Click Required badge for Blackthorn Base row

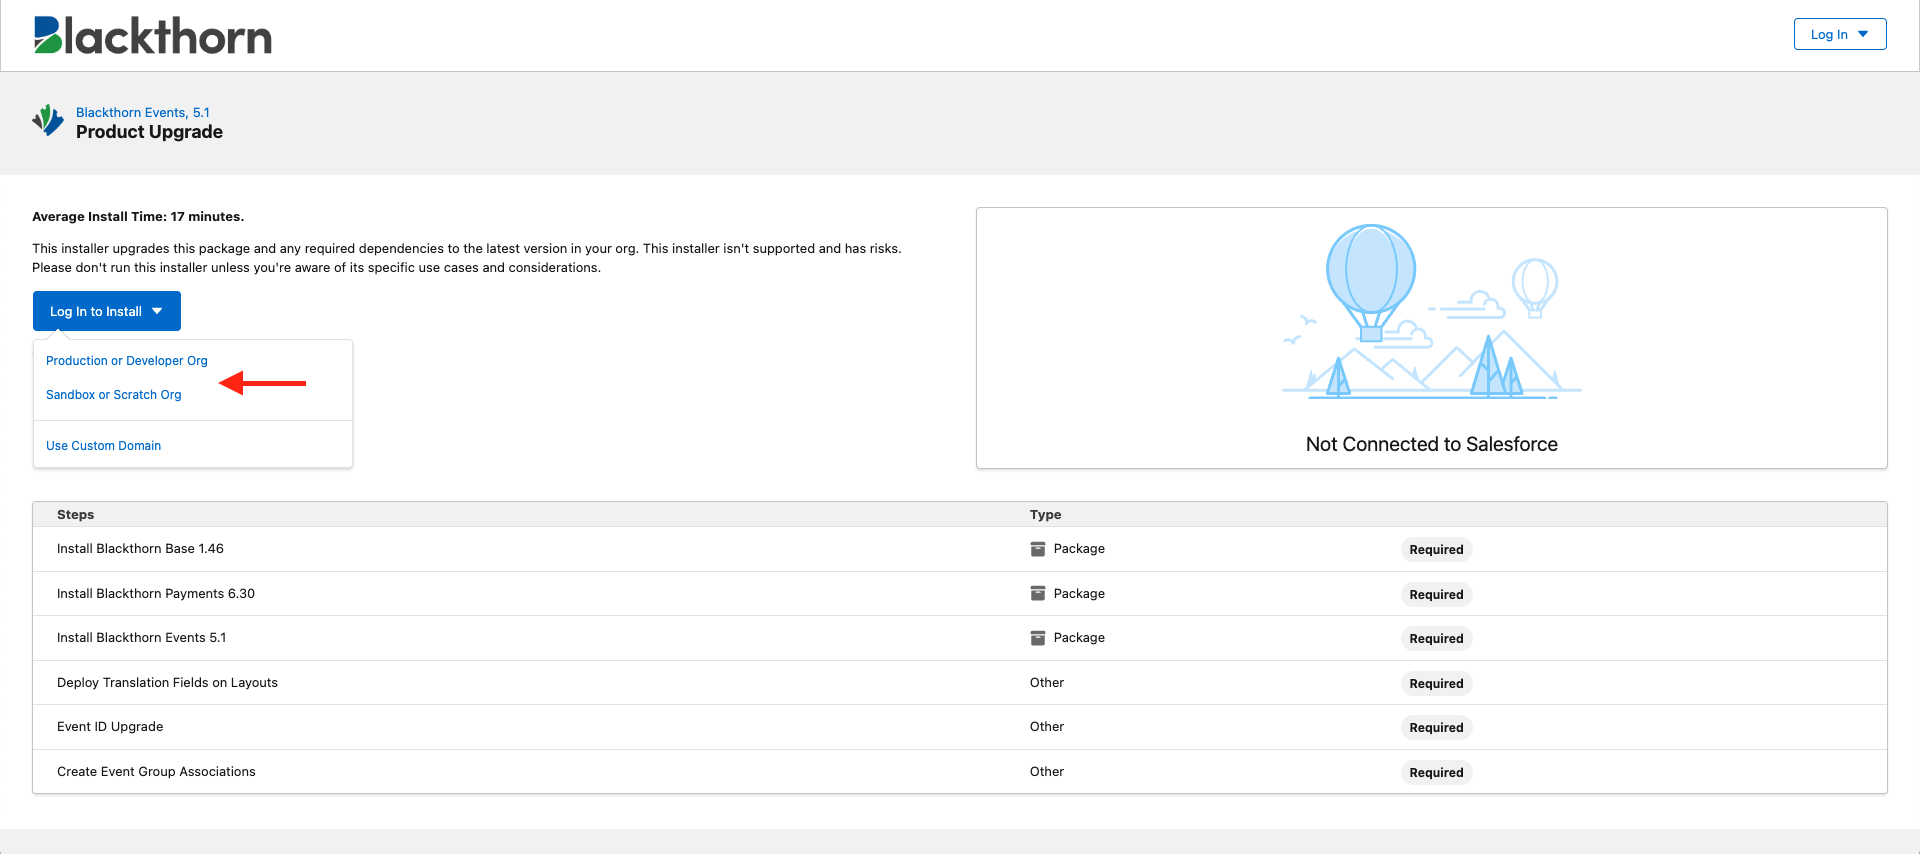click(x=1436, y=550)
